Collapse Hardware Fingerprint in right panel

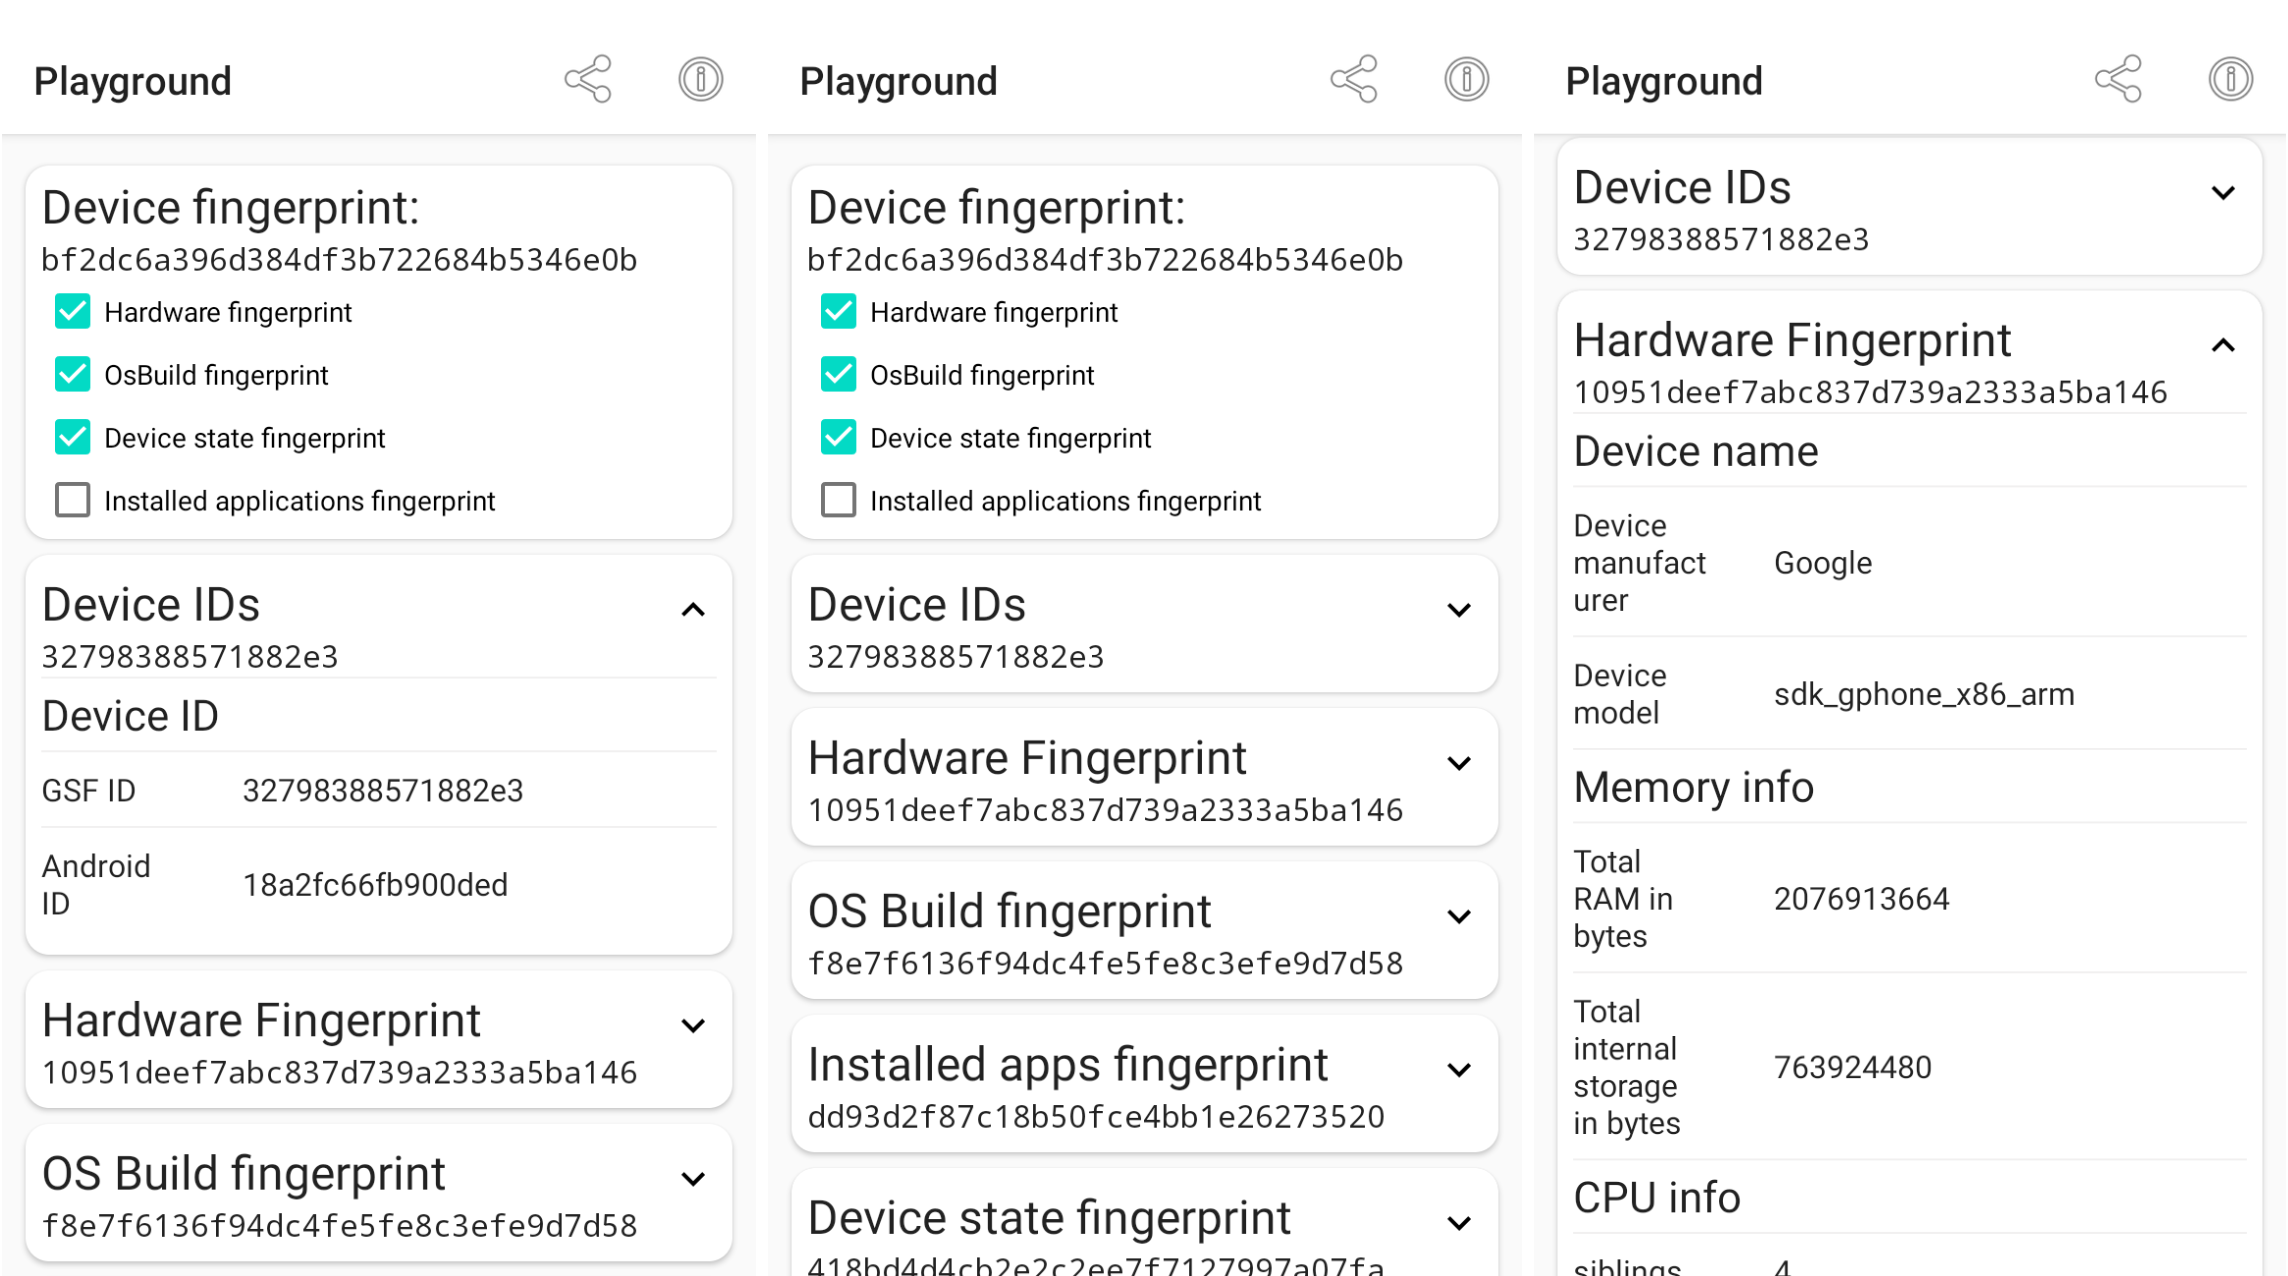tap(2222, 346)
